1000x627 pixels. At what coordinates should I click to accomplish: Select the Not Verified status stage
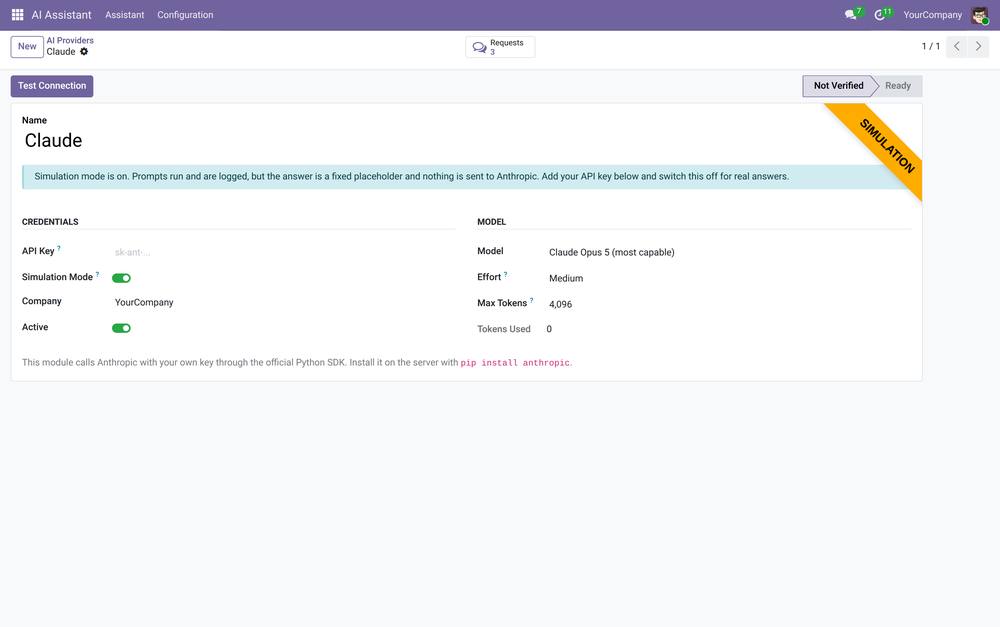(x=838, y=86)
